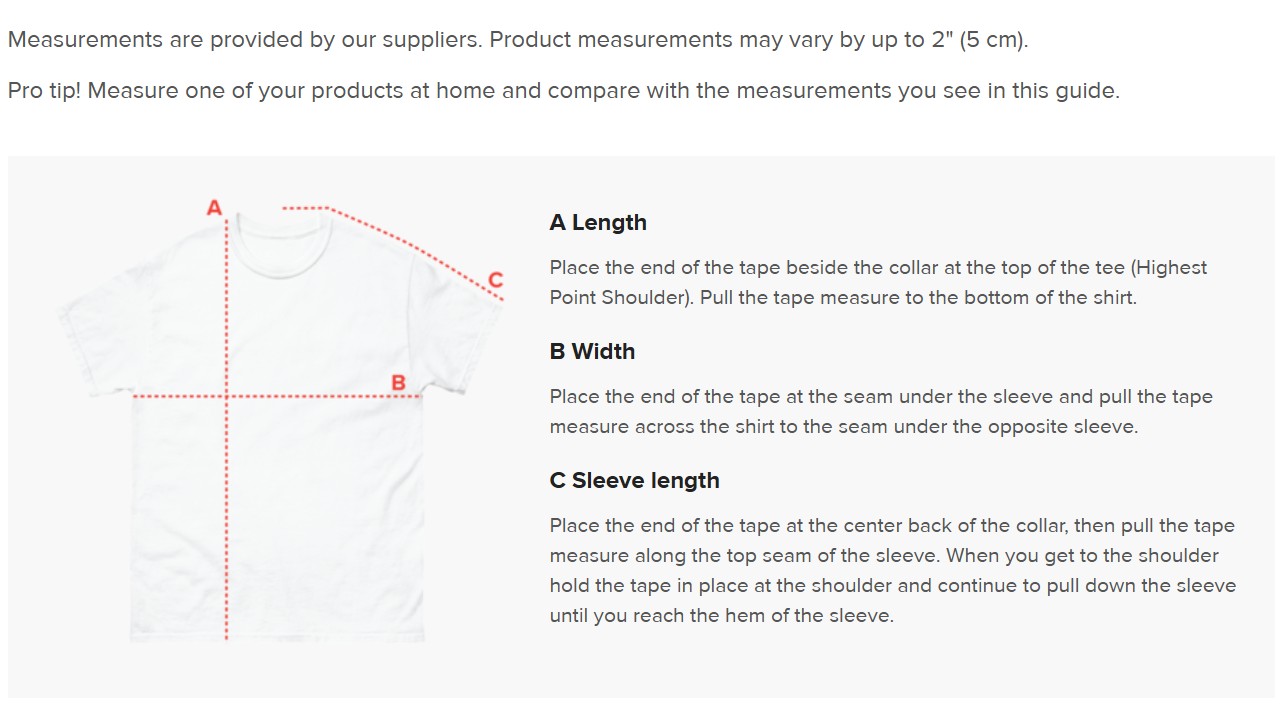Select the "B Width" heading
Screen dimensions: 1282x705
[592, 352]
